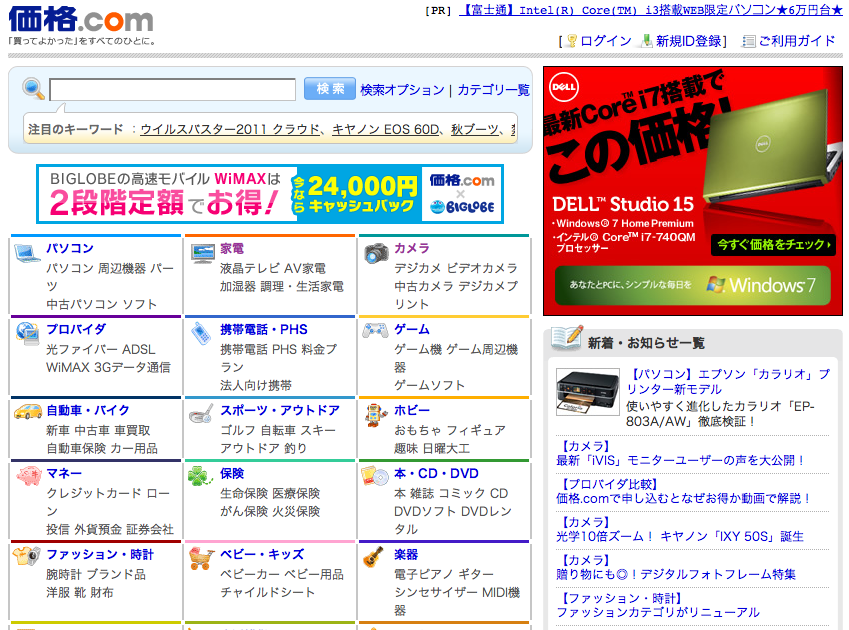Viewport: 849px width, 630px height.
Task: Click the TV icon beside 家電
Action: [203, 253]
